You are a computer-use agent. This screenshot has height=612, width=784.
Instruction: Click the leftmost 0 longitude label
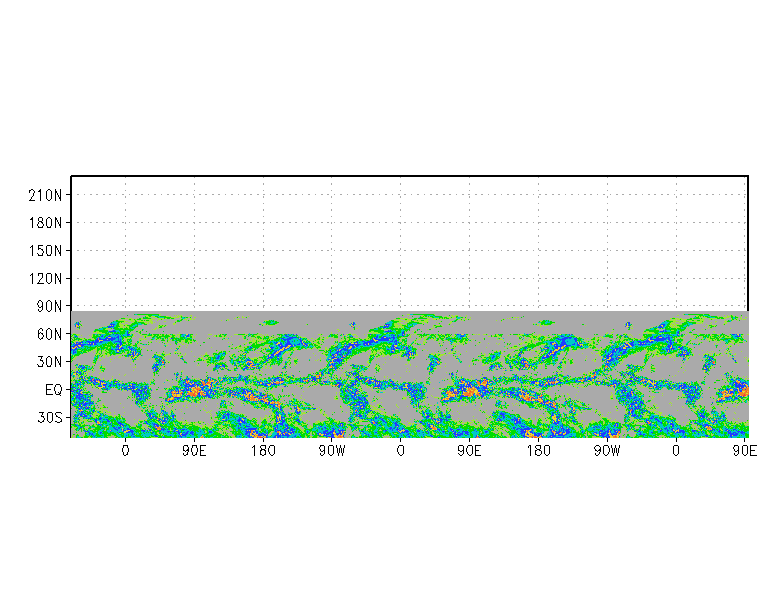(x=125, y=451)
